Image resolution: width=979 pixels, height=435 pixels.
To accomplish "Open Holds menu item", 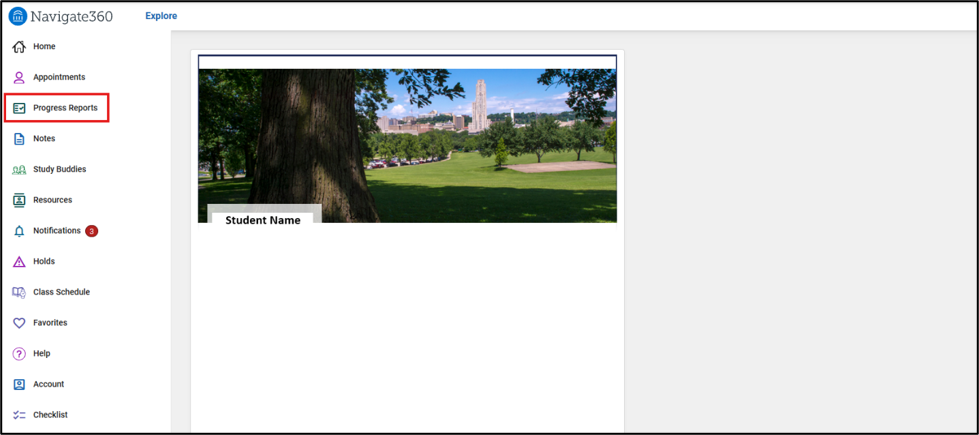I will click(x=44, y=261).
